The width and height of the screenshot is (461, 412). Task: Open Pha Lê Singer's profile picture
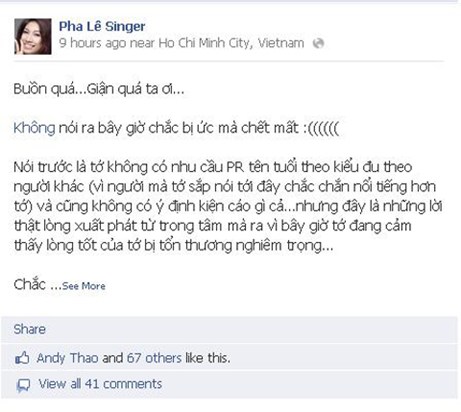[x=33, y=36]
